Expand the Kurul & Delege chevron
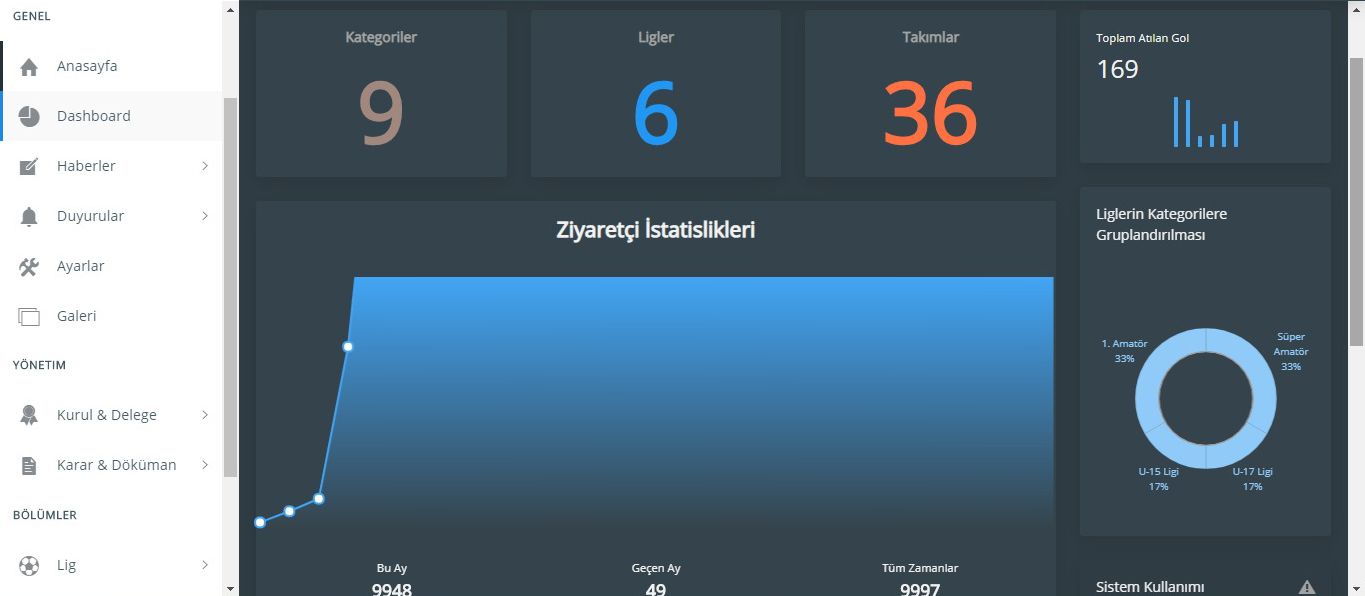 pos(205,415)
